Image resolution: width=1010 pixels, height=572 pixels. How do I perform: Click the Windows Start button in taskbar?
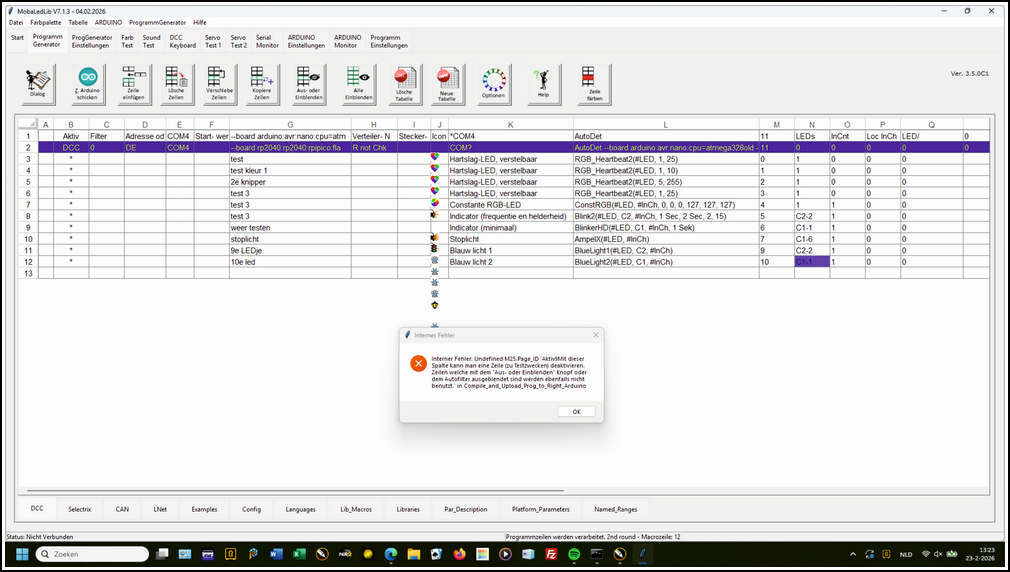click(x=22, y=553)
